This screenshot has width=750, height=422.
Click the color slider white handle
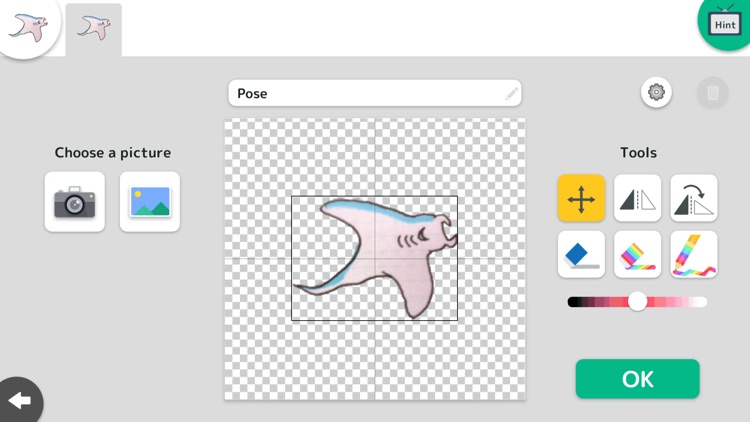638,302
